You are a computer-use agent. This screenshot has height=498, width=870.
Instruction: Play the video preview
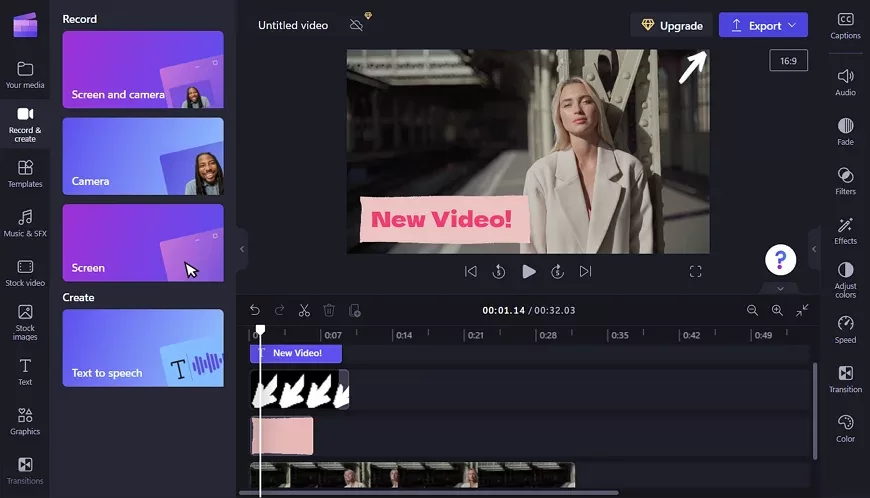point(529,271)
